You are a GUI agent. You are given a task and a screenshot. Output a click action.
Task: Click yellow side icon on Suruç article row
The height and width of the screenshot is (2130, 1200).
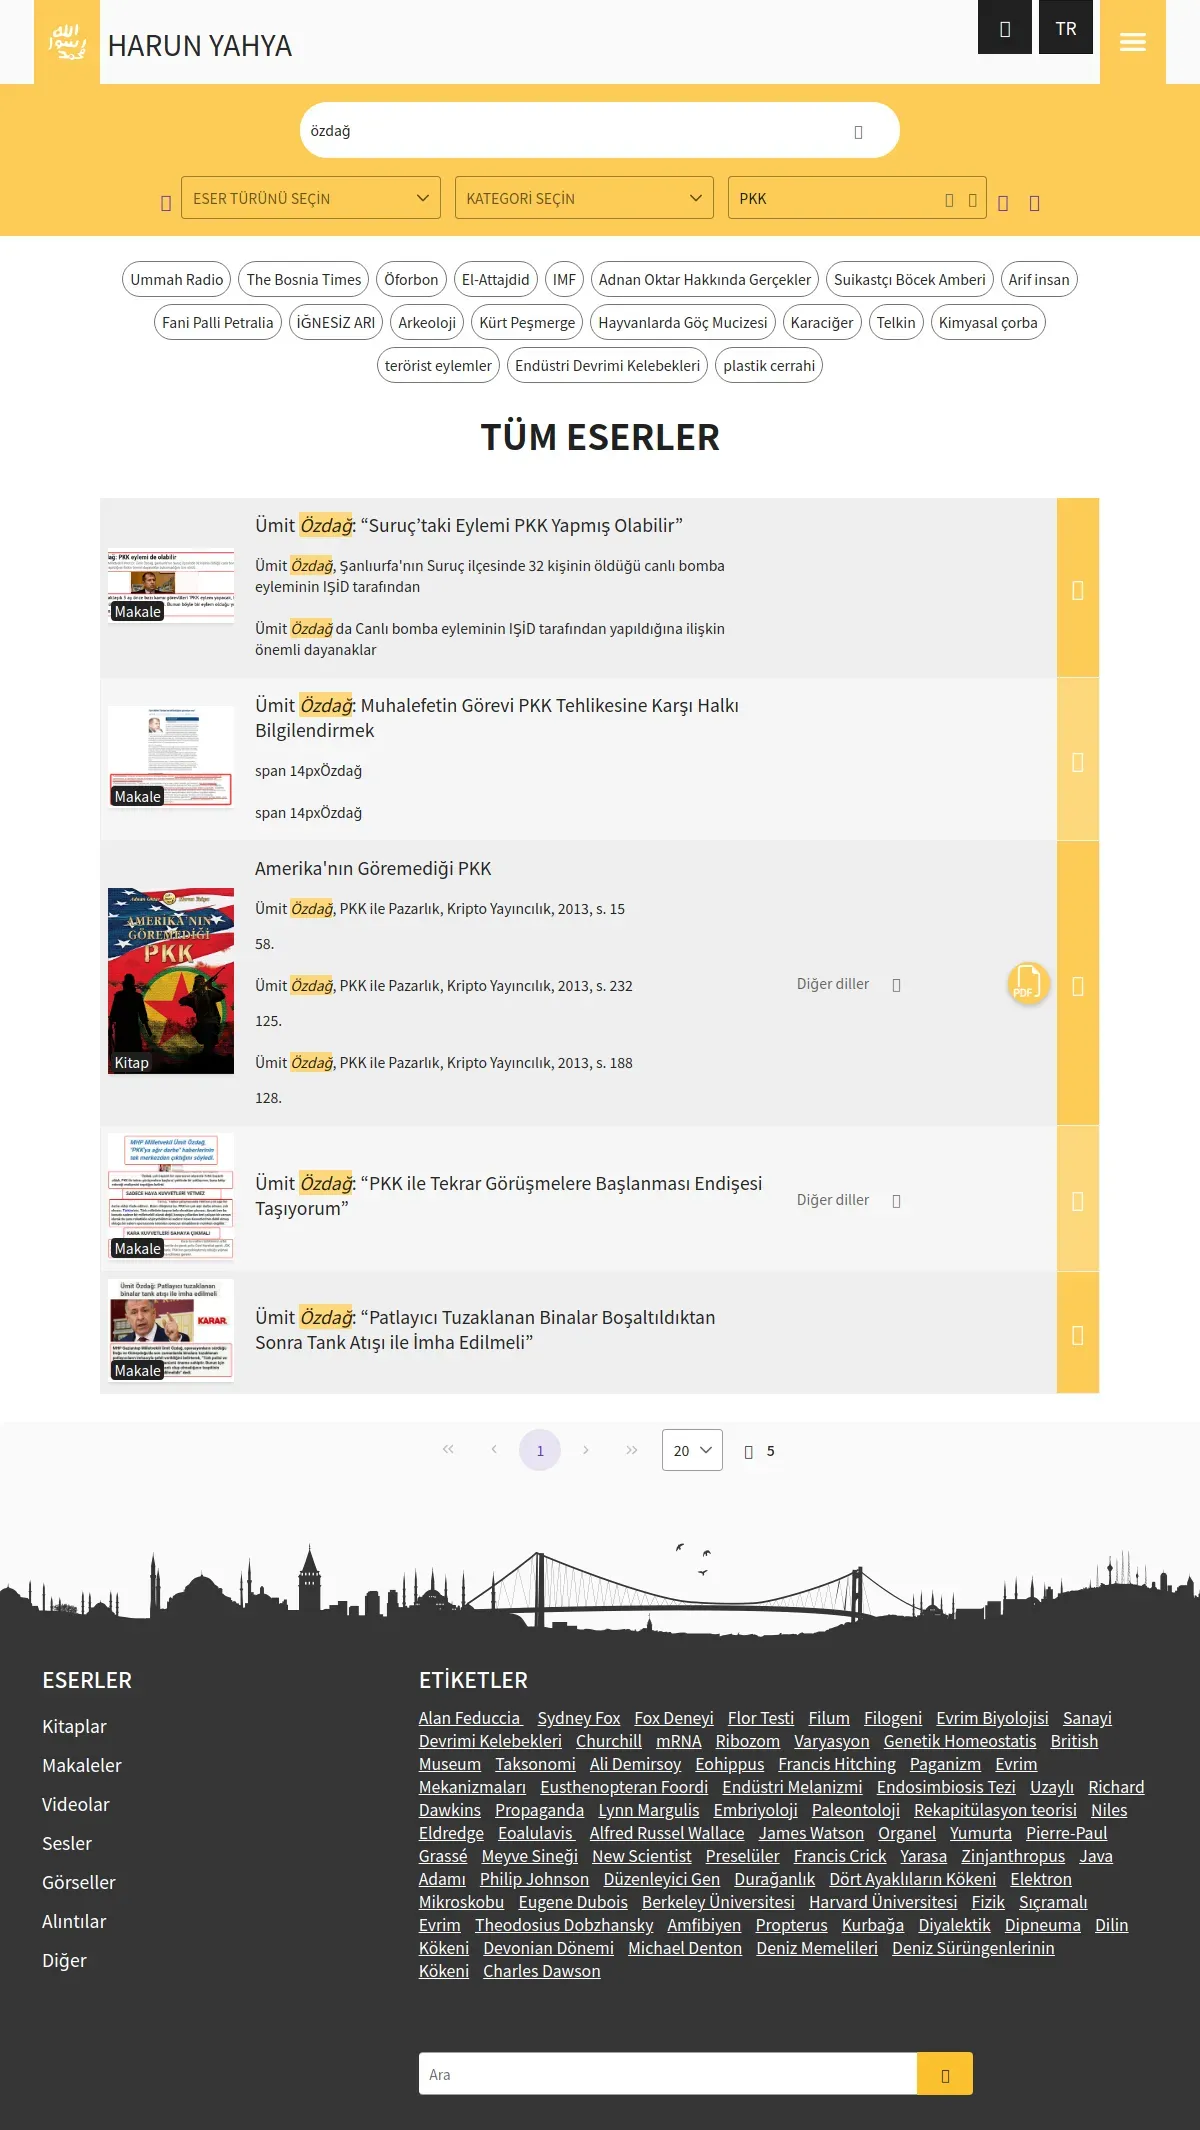pos(1078,588)
